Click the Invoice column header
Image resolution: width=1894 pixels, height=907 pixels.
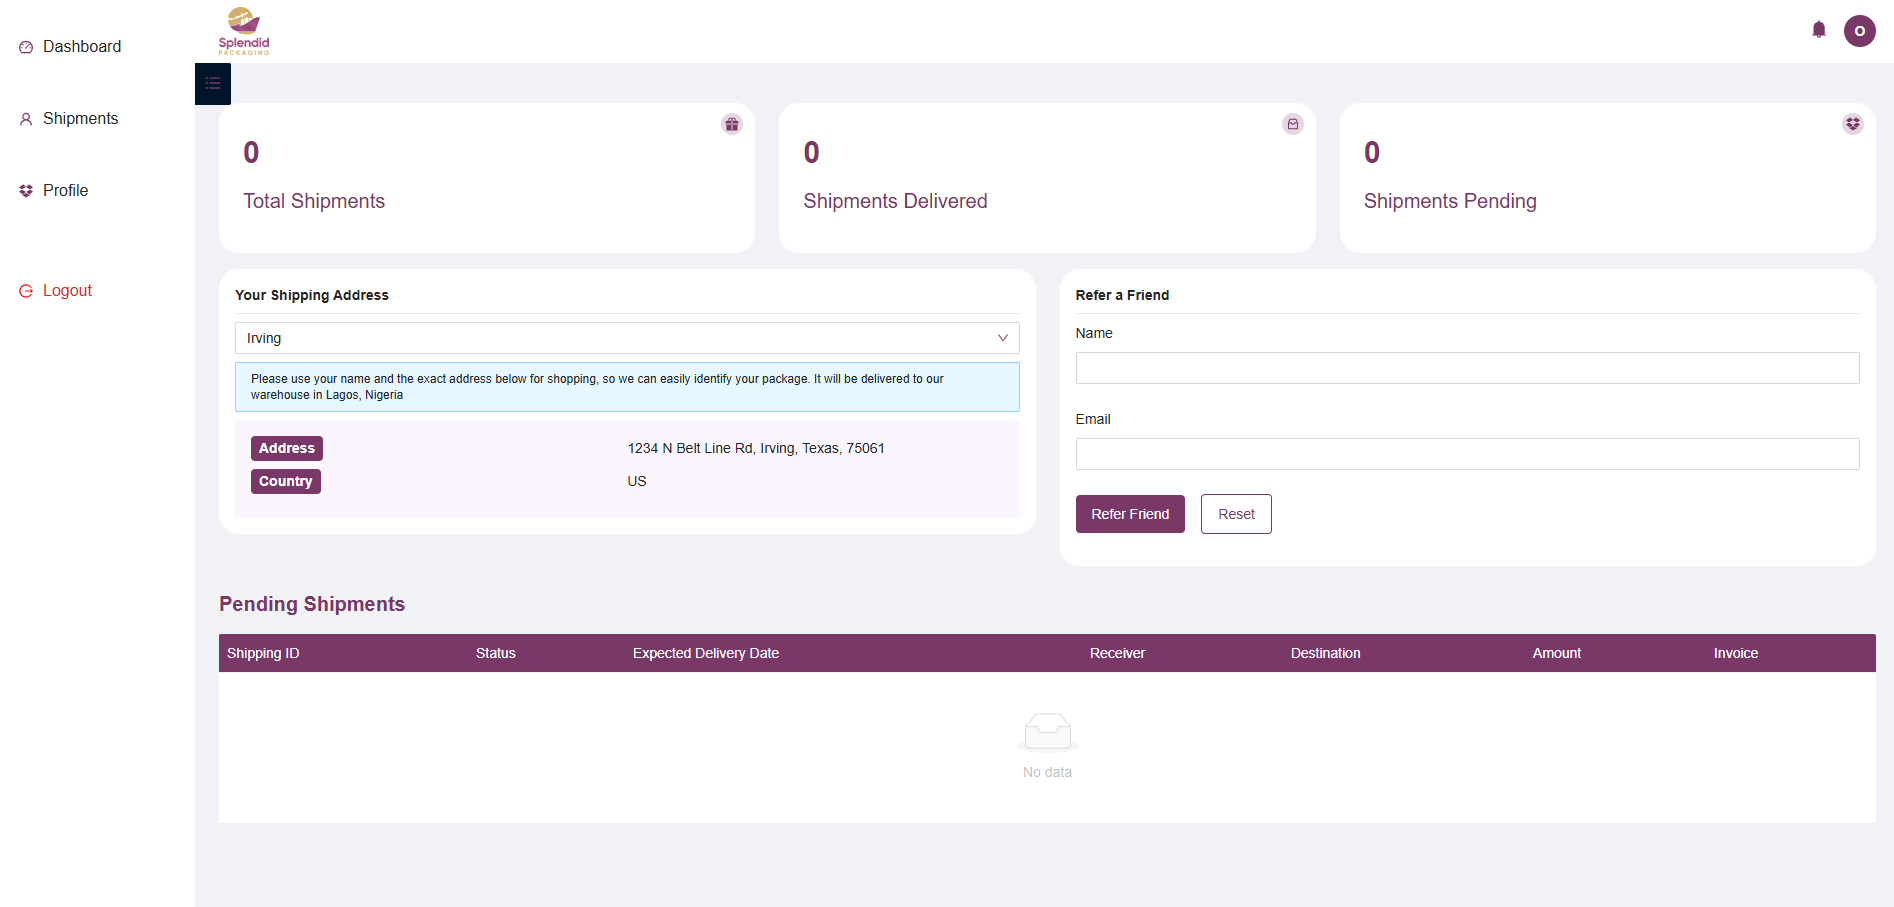[x=1736, y=653]
